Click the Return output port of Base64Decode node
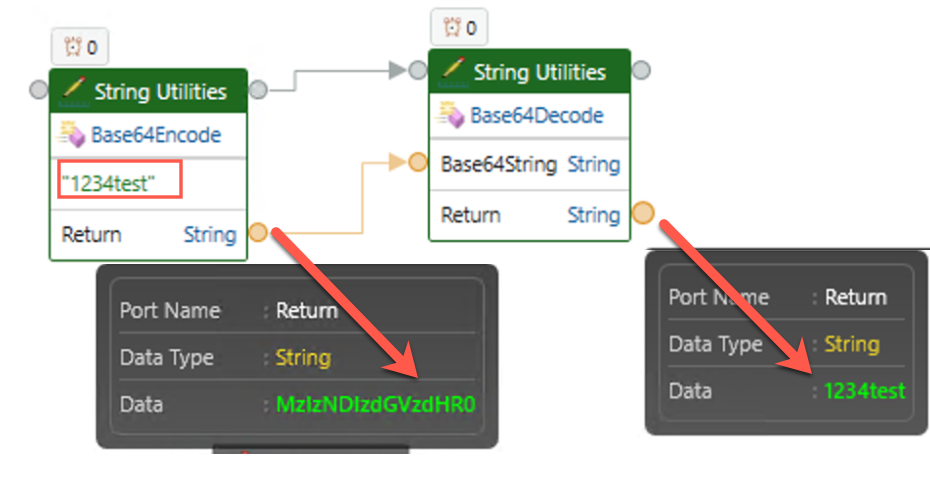 point(643,212)
